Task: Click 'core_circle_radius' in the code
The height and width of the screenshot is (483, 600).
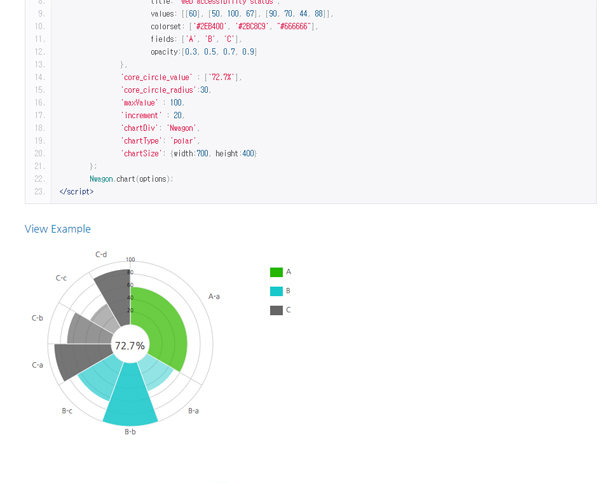Action: point(158,90)
